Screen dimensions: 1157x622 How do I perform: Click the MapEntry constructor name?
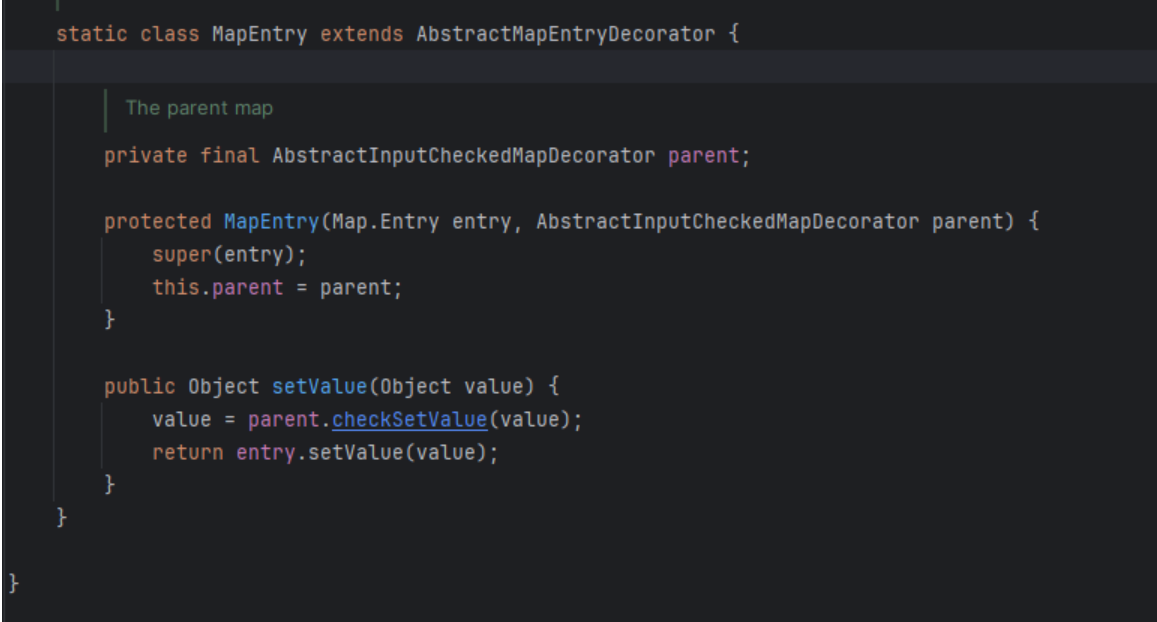click(x=272, y=221)
